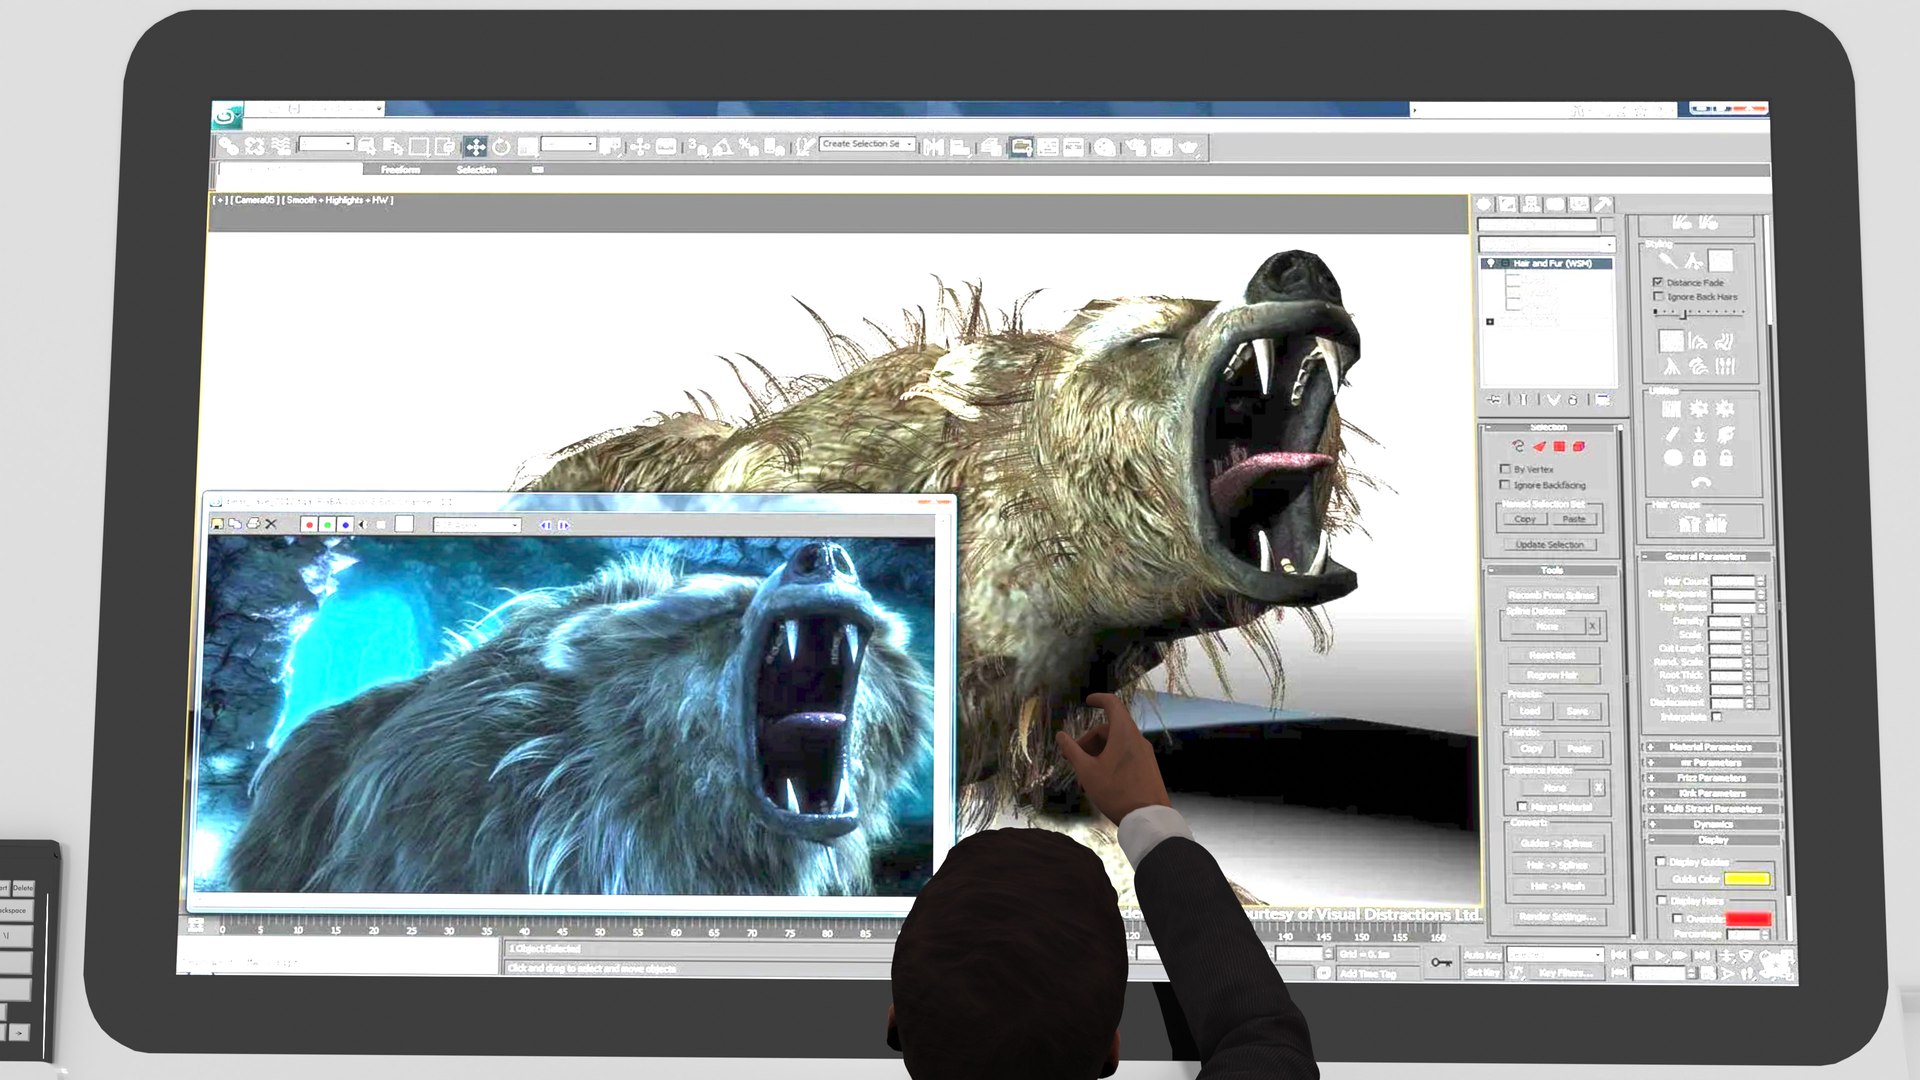Switch to the Selection ribbon tab
This screenshot has width=1920, height=1080.
477,170
